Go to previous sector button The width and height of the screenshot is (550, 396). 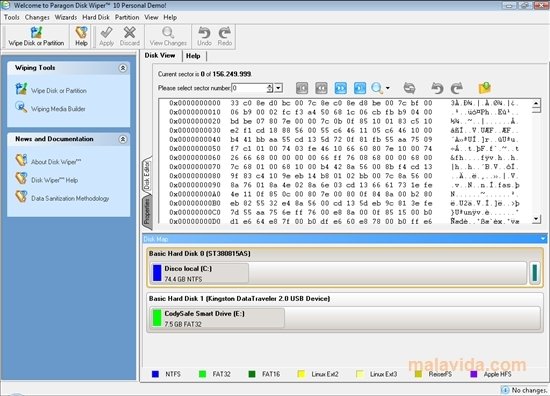(x=321, y=88)
